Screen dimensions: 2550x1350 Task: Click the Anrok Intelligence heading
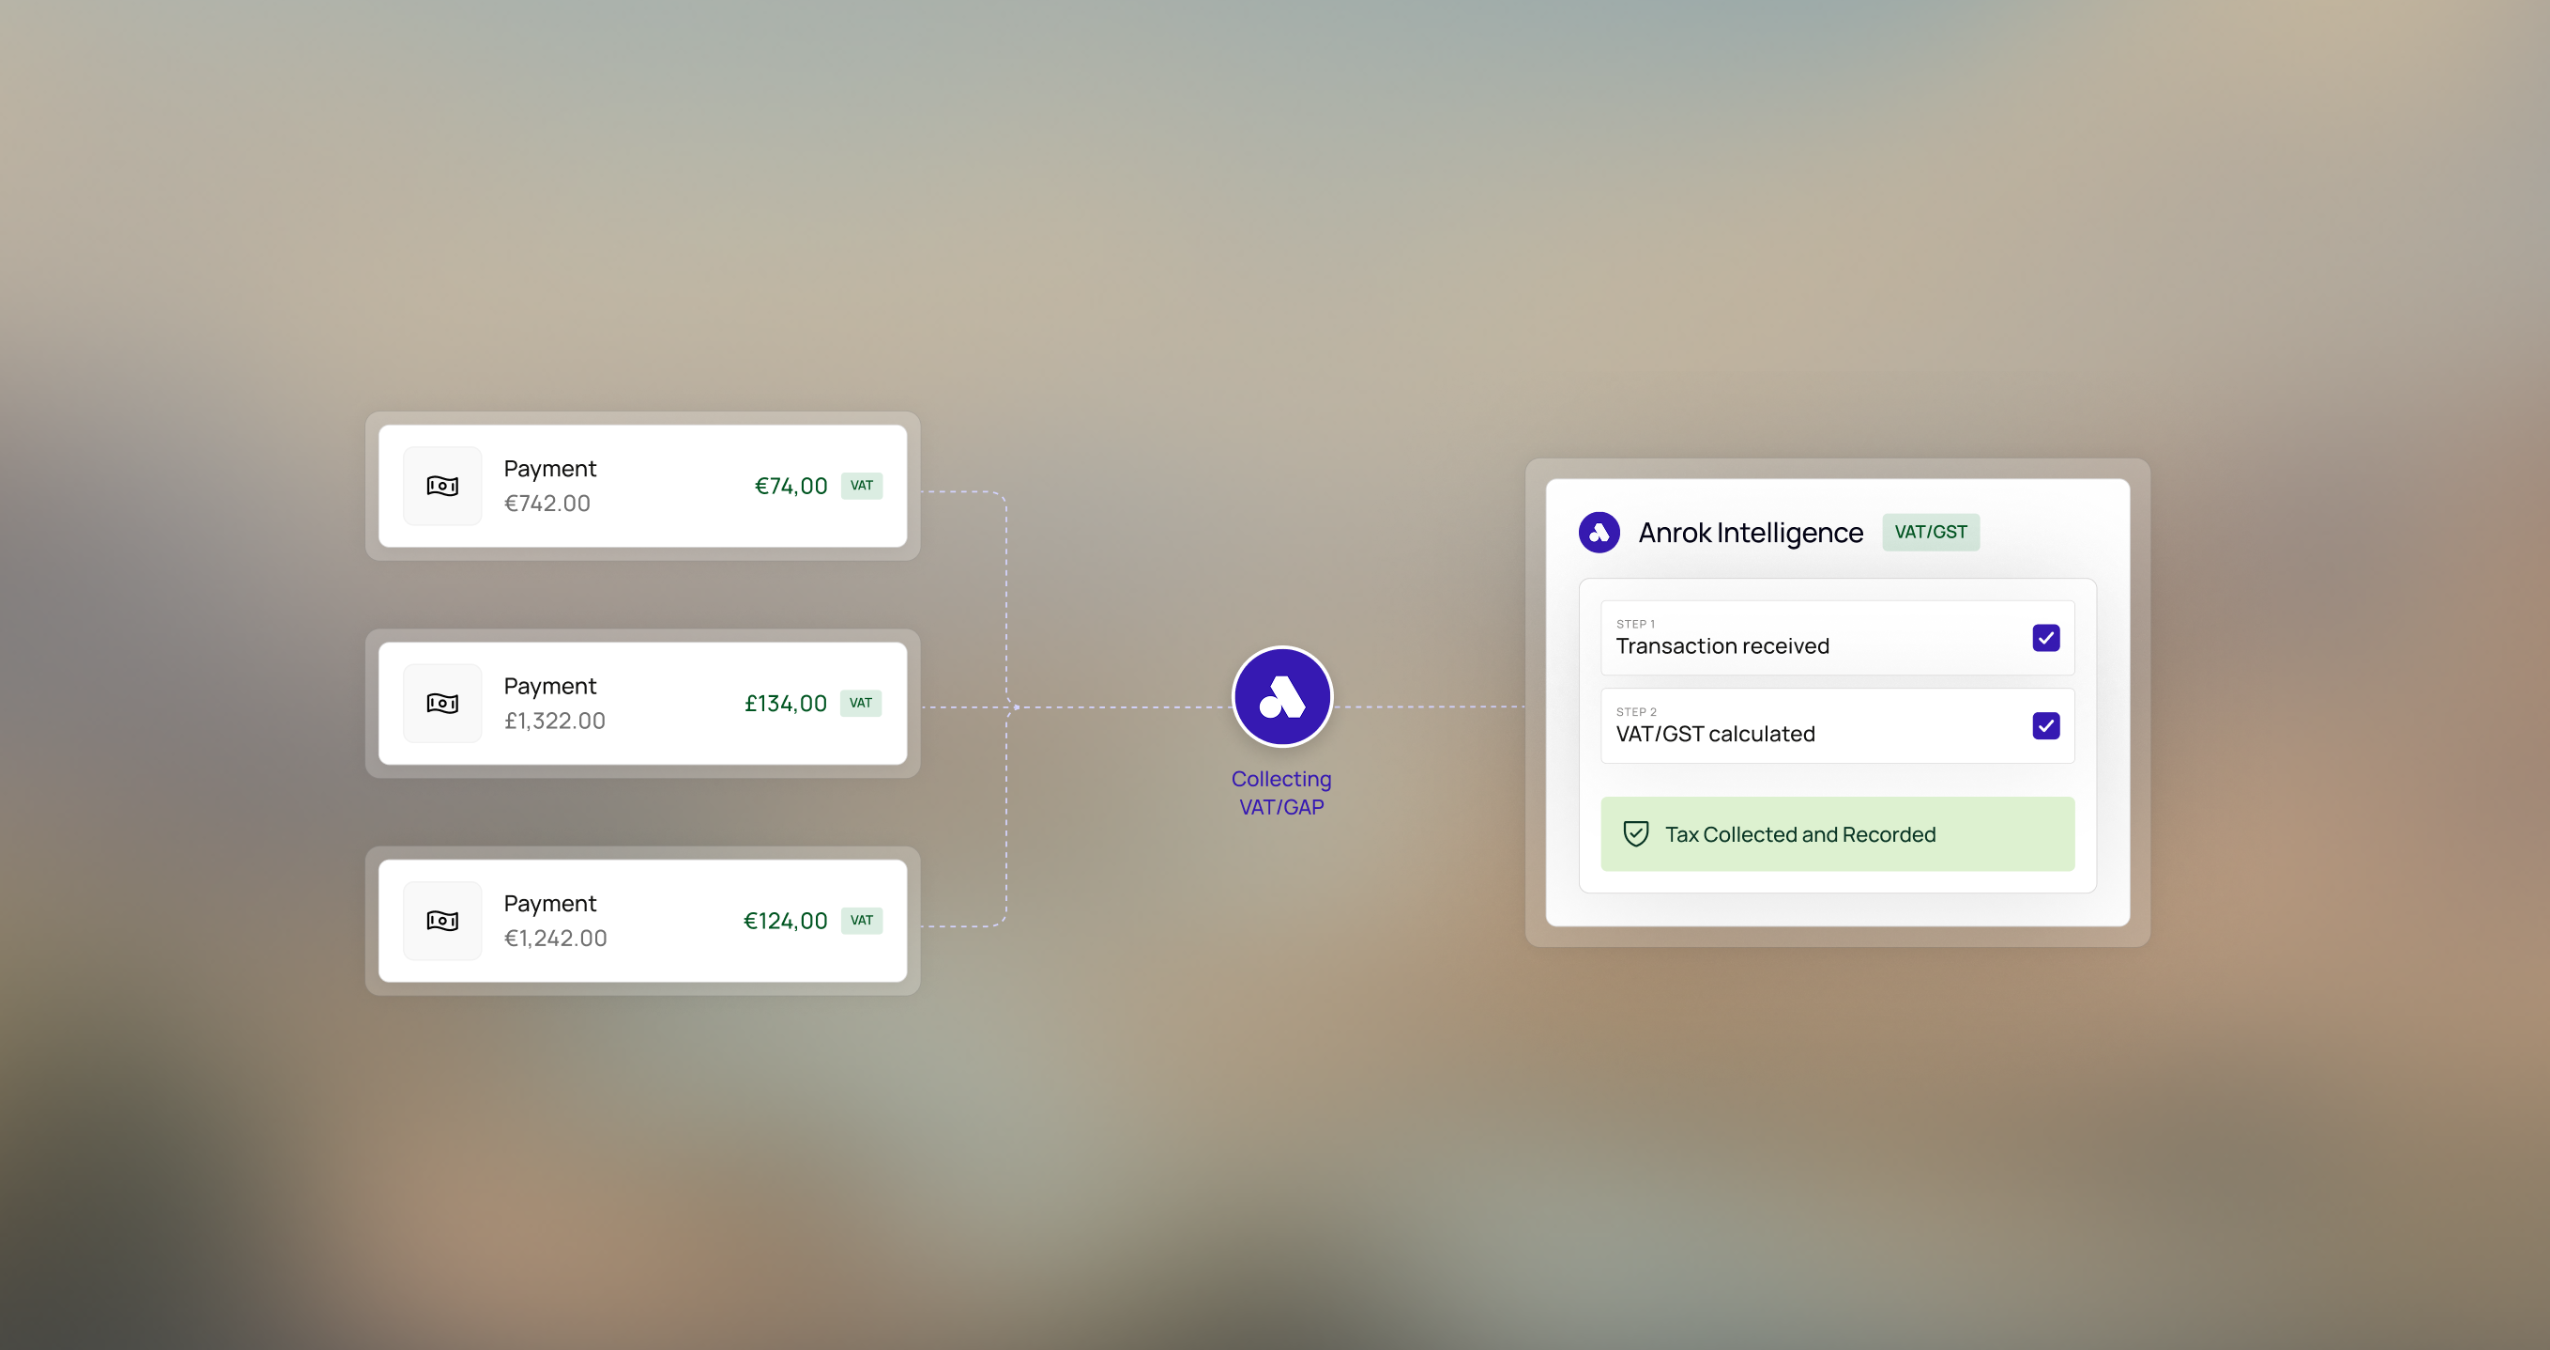tap(1750, 533)
